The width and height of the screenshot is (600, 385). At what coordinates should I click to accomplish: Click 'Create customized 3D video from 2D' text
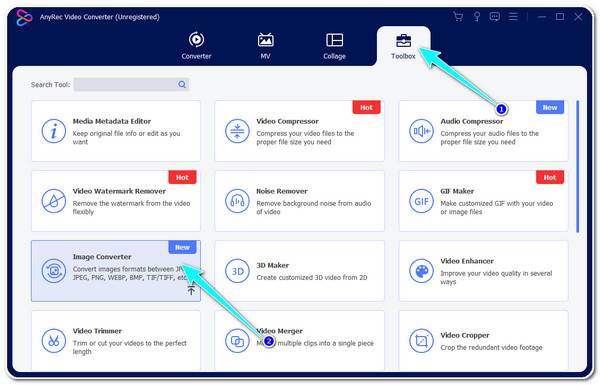click(x=311, y=277)
